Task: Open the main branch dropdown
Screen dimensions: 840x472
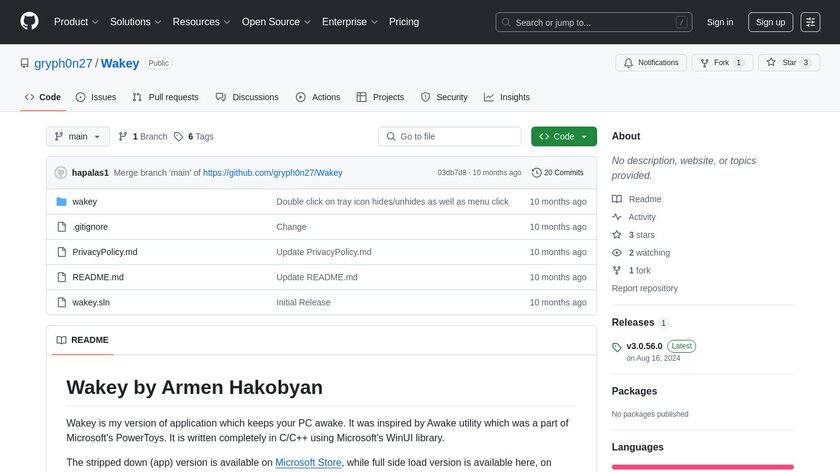Action: click(77, 136)
